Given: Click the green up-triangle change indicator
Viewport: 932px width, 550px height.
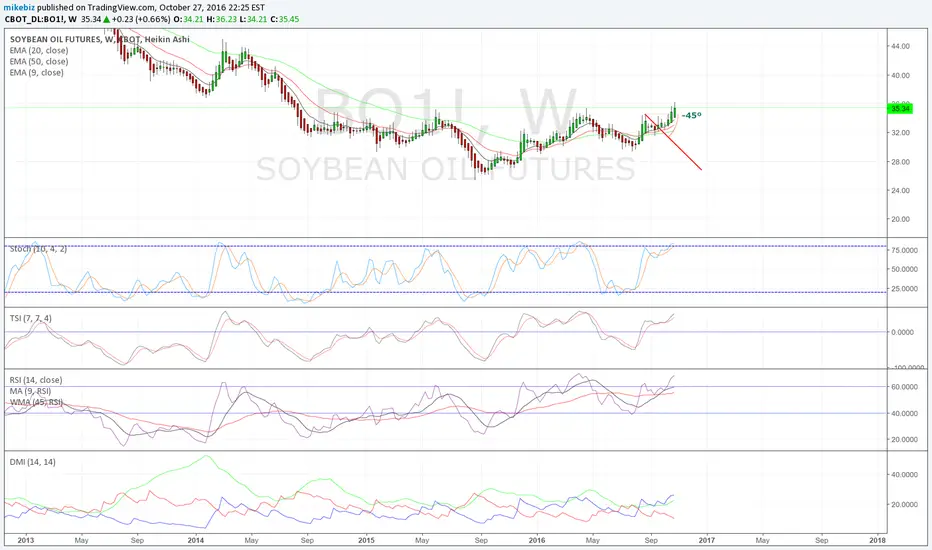Looking at the screenshot, I should [106, 19].
